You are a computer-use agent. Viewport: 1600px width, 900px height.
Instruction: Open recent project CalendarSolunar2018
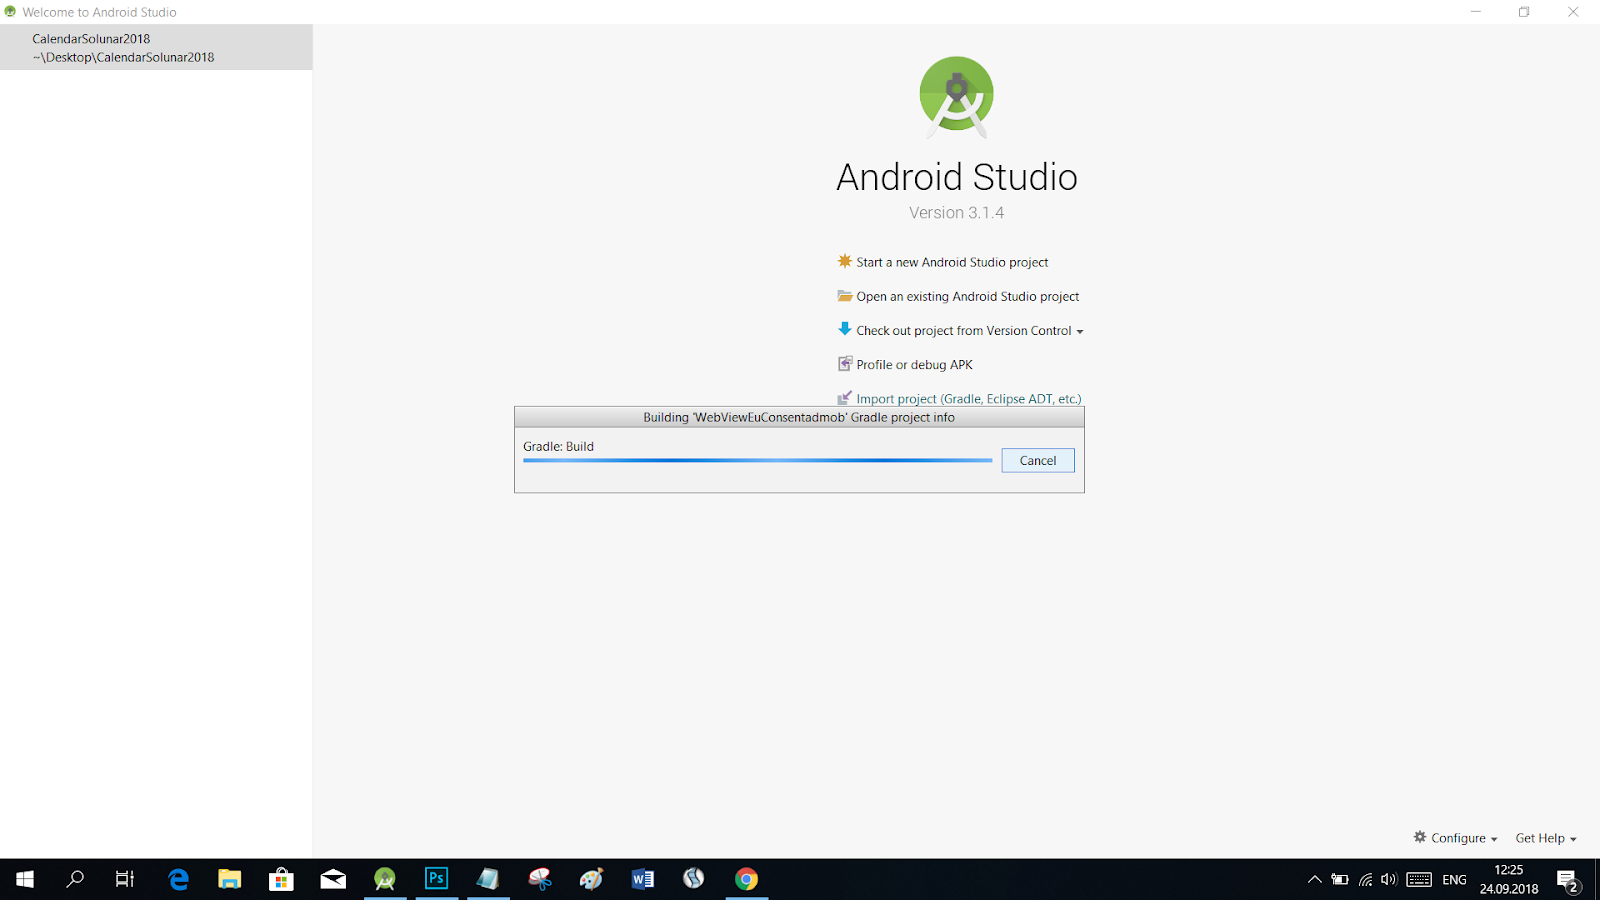point(156,47)
